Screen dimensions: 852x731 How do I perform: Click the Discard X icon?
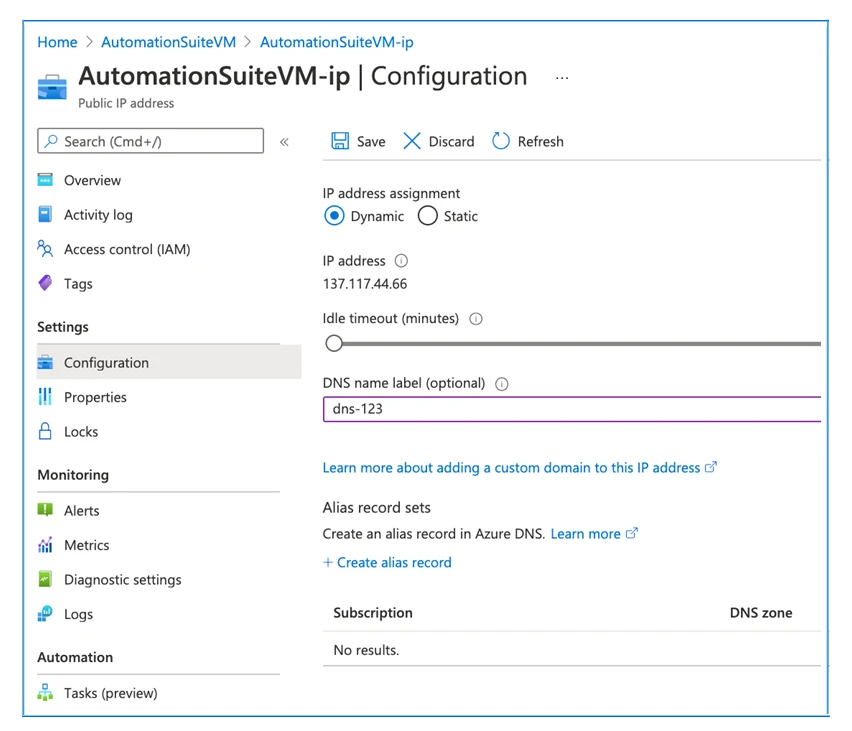[412, 141]
